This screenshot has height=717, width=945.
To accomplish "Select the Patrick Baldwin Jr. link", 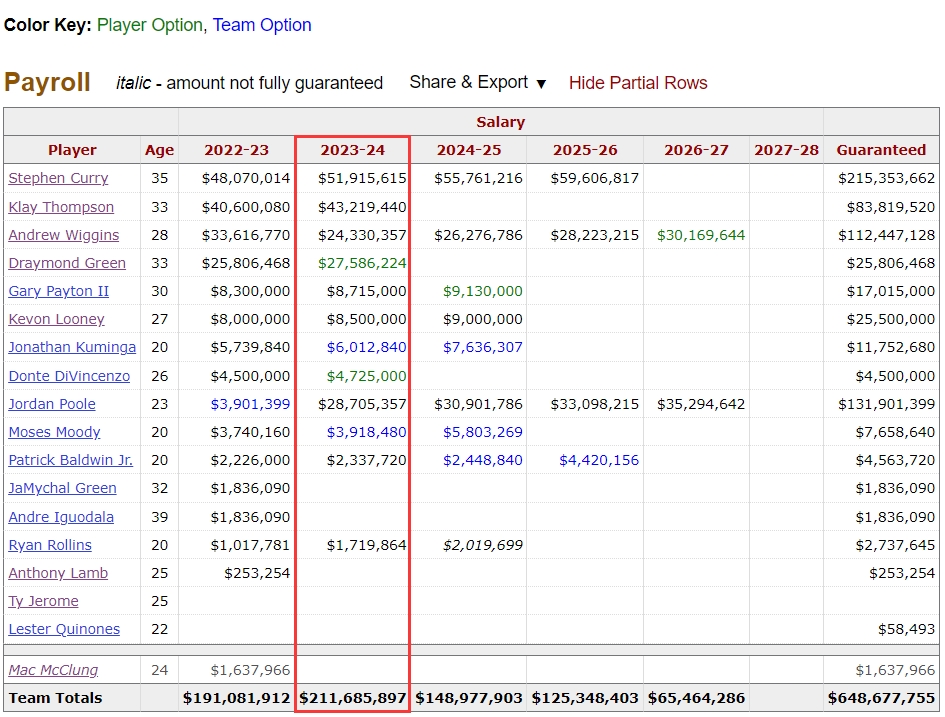I will click(x=70, y=460).
